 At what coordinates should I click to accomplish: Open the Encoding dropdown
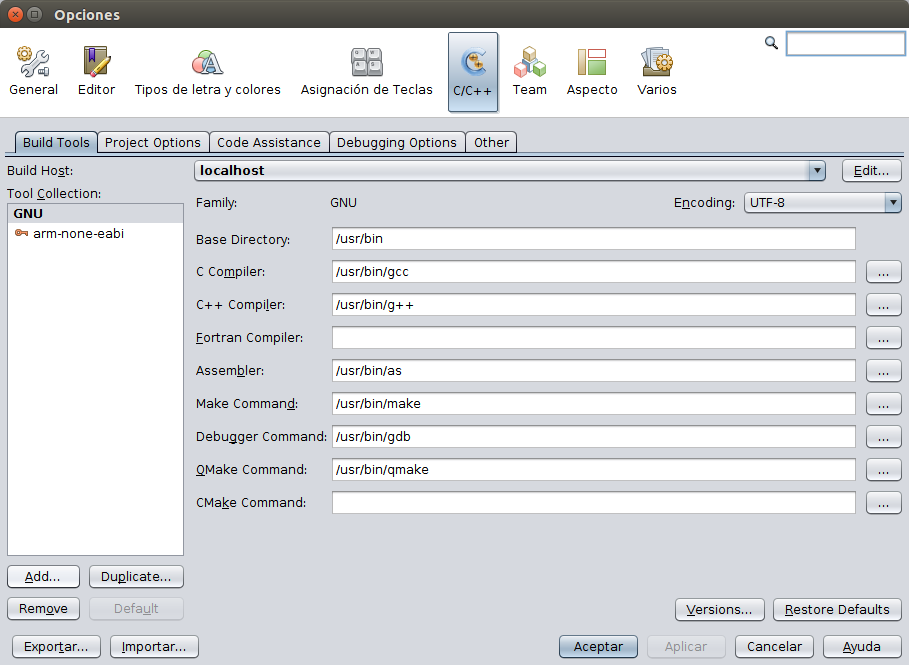pyautogui.click(x=891, y=202)
